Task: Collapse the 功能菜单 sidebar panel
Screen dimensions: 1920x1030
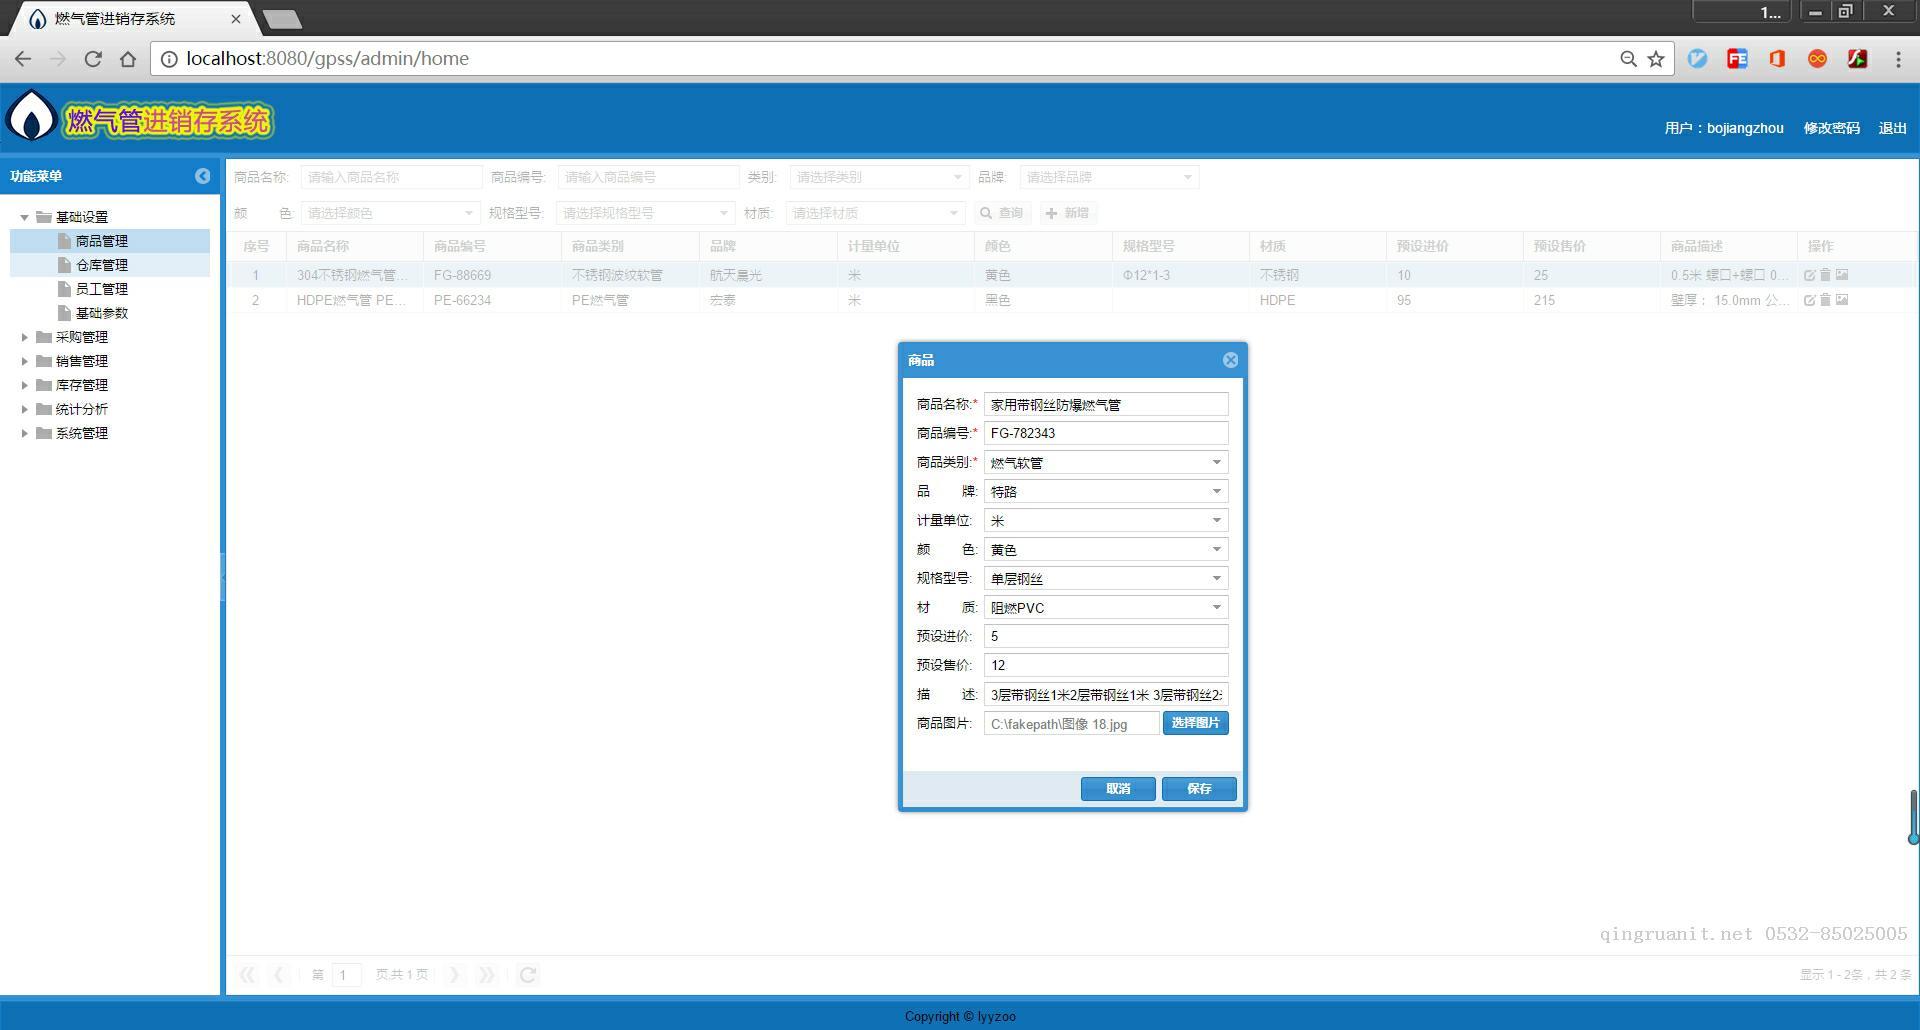Action: point(203,176)
